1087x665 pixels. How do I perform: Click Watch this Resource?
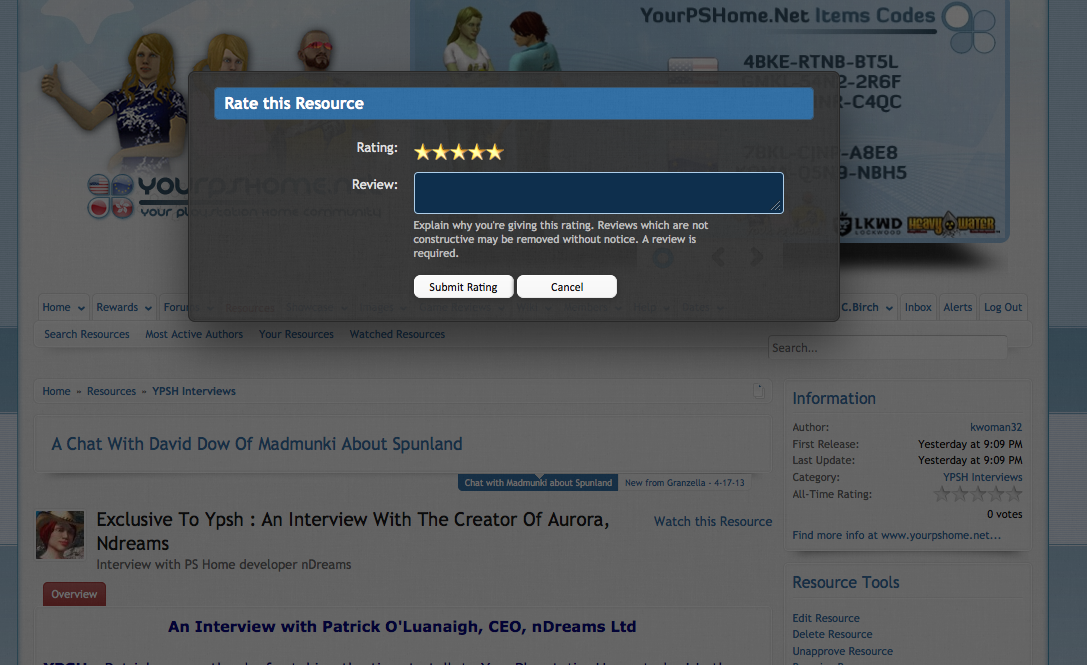point(713,521)
